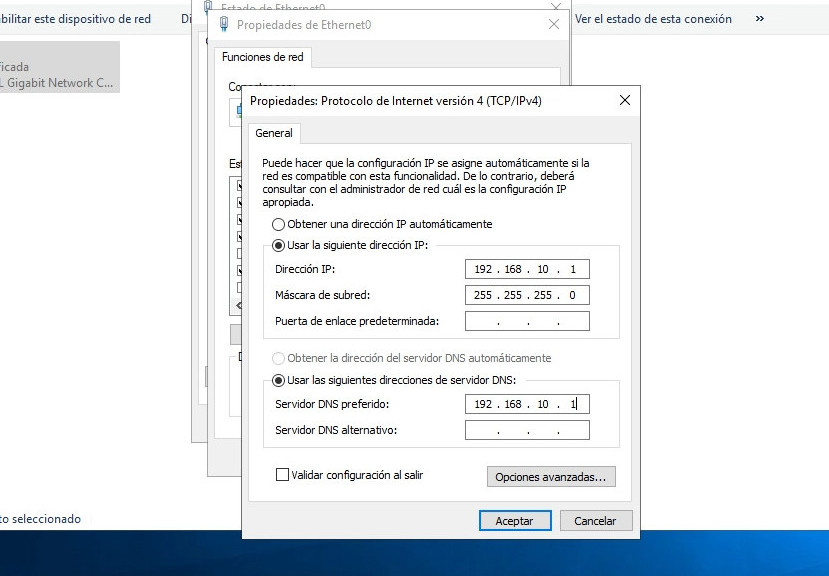Open the Funciones de red tab
The width and height of the screenshot is (829, 576).
coord(262,58)
